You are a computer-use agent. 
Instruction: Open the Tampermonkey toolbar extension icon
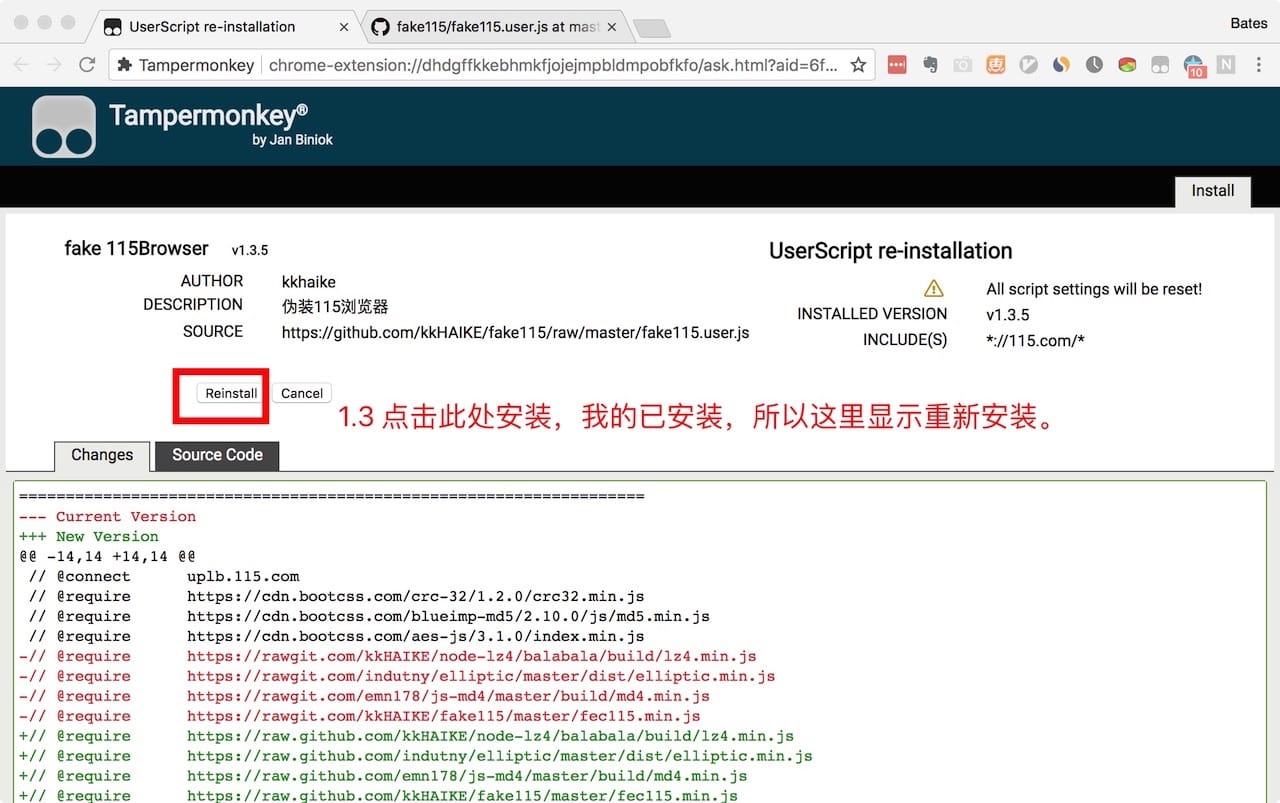click(1160, 65)
